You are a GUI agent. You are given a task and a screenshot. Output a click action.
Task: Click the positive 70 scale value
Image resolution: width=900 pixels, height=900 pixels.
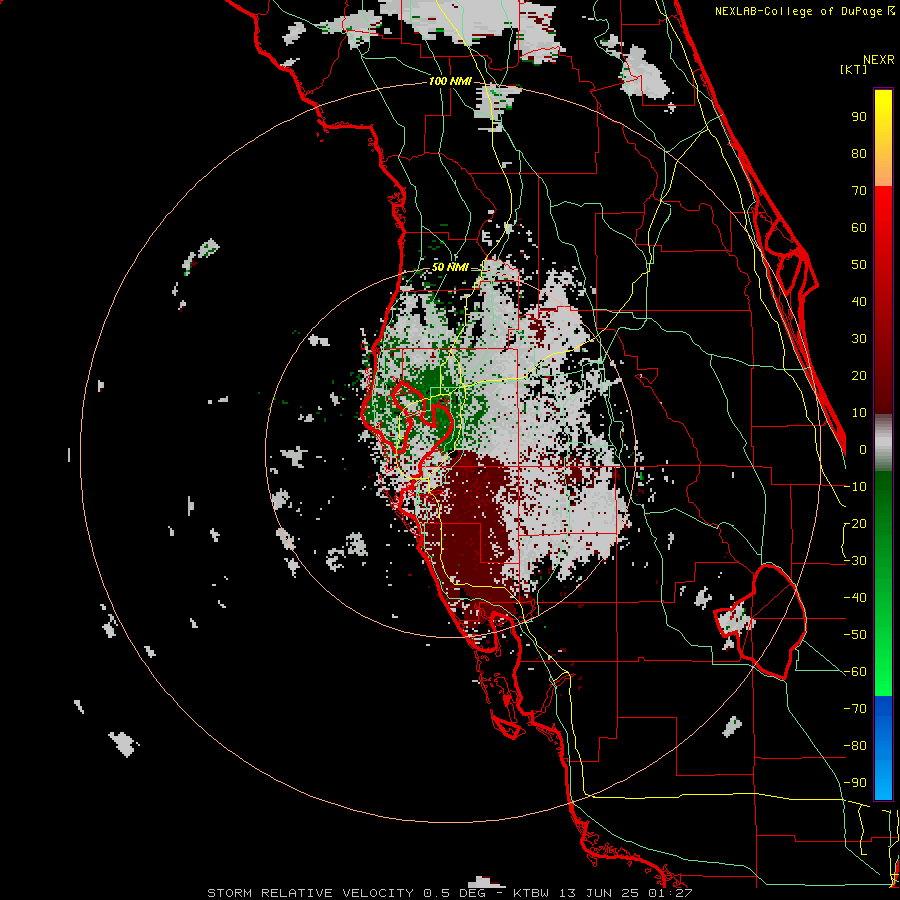click(859, 191)
